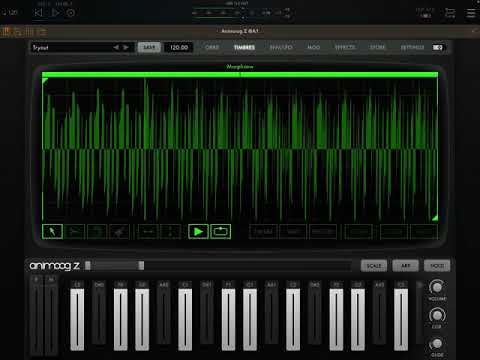480x360 pixels.
Task: Click the last dim Morphview toolbar button
Action: click(x=423, y=232)
